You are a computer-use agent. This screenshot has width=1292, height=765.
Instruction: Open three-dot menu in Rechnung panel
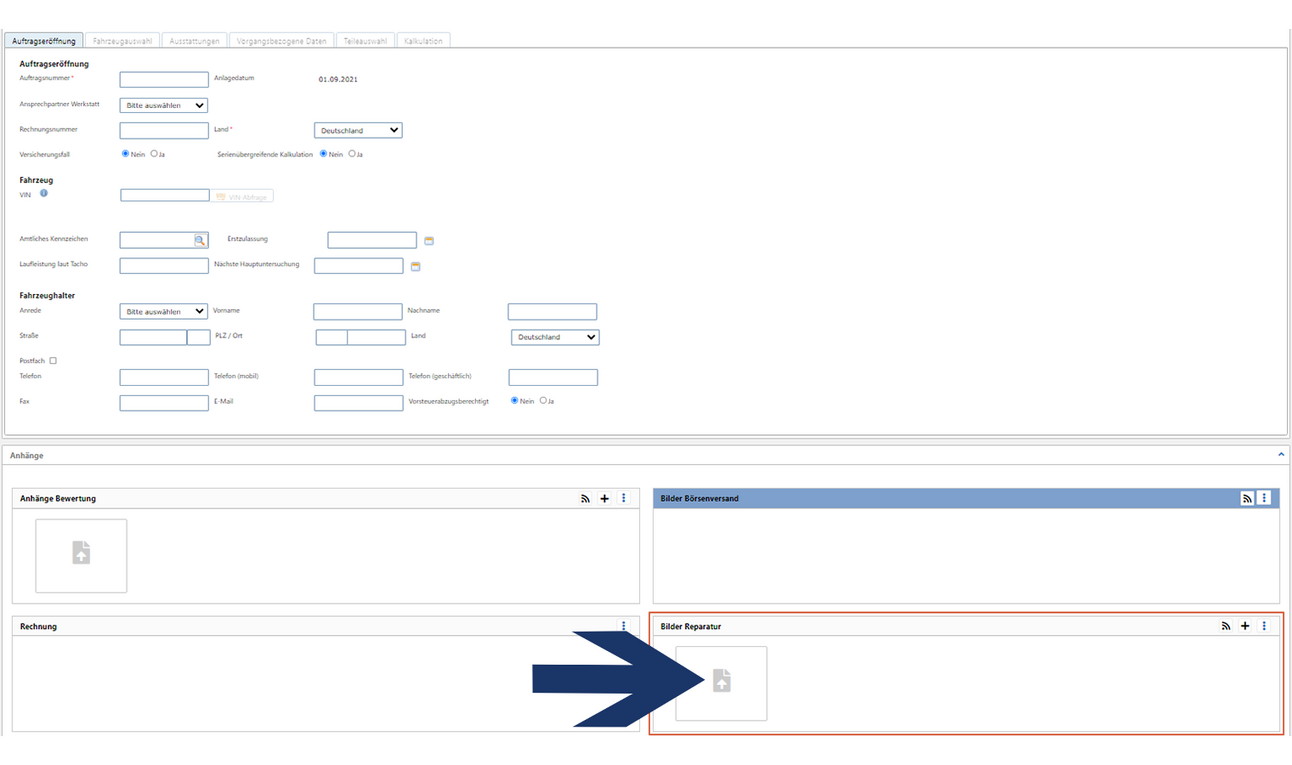point(624,626)
